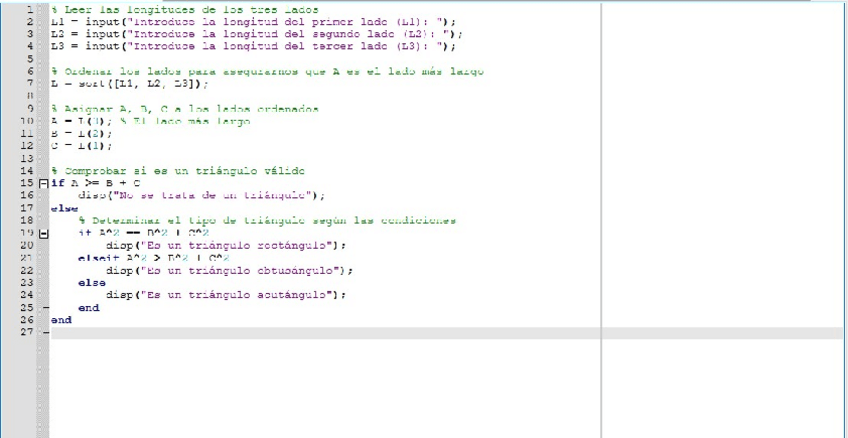Click line number 27 in the gutter
Viewport: 848px width, 438px height.
27,333
